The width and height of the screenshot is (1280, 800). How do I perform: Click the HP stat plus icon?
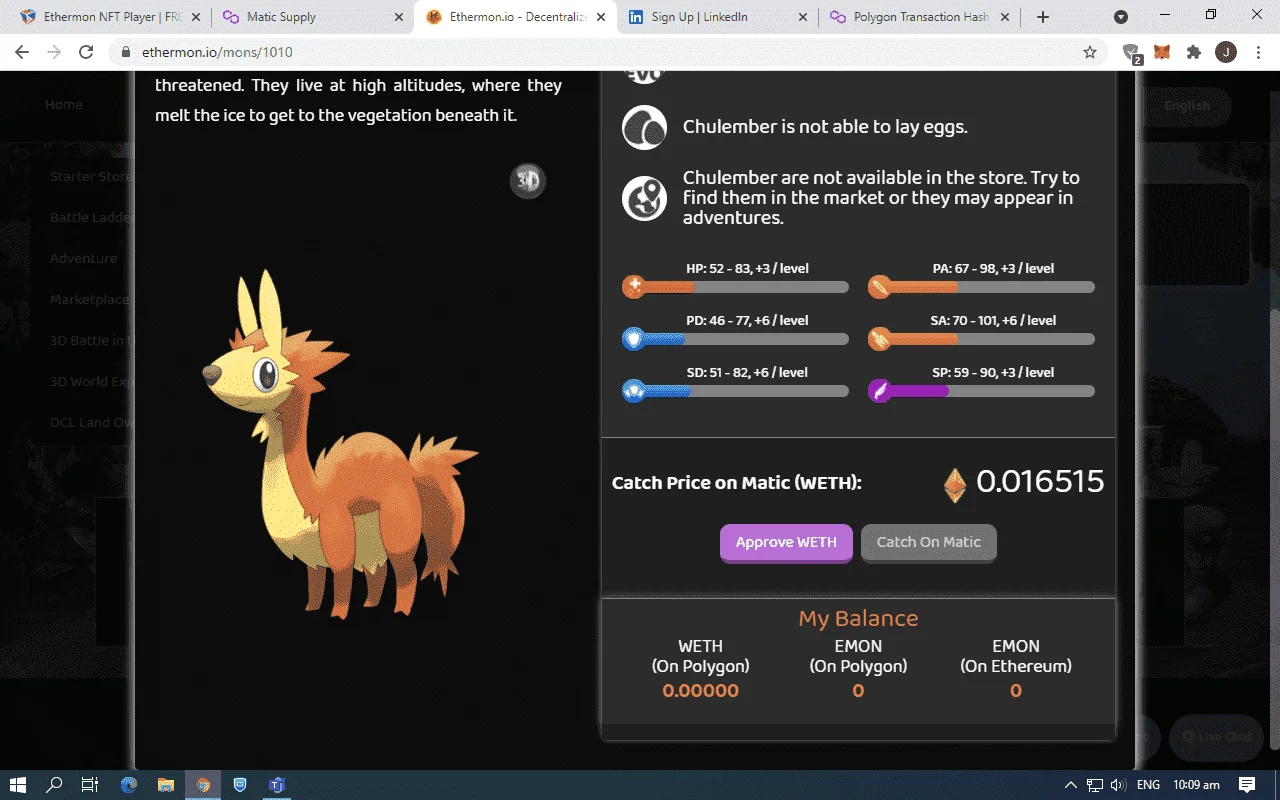634,287
